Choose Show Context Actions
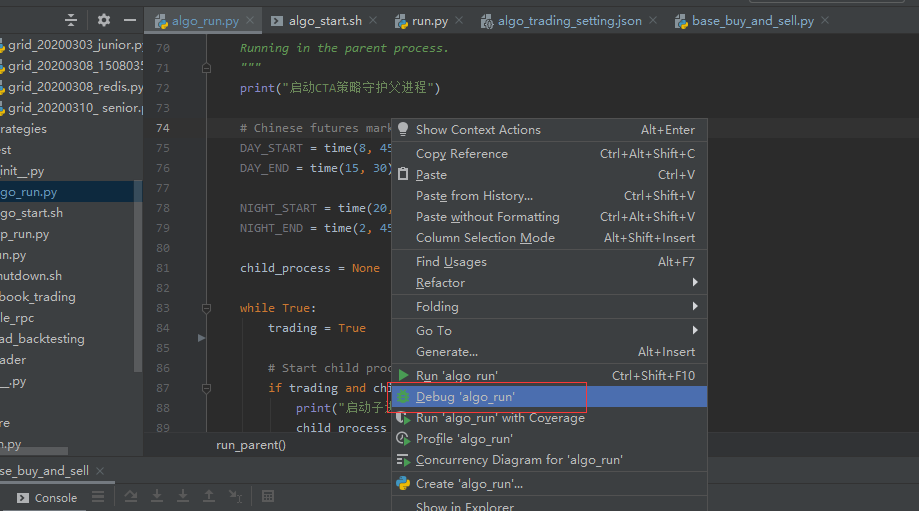 point(549,130)
